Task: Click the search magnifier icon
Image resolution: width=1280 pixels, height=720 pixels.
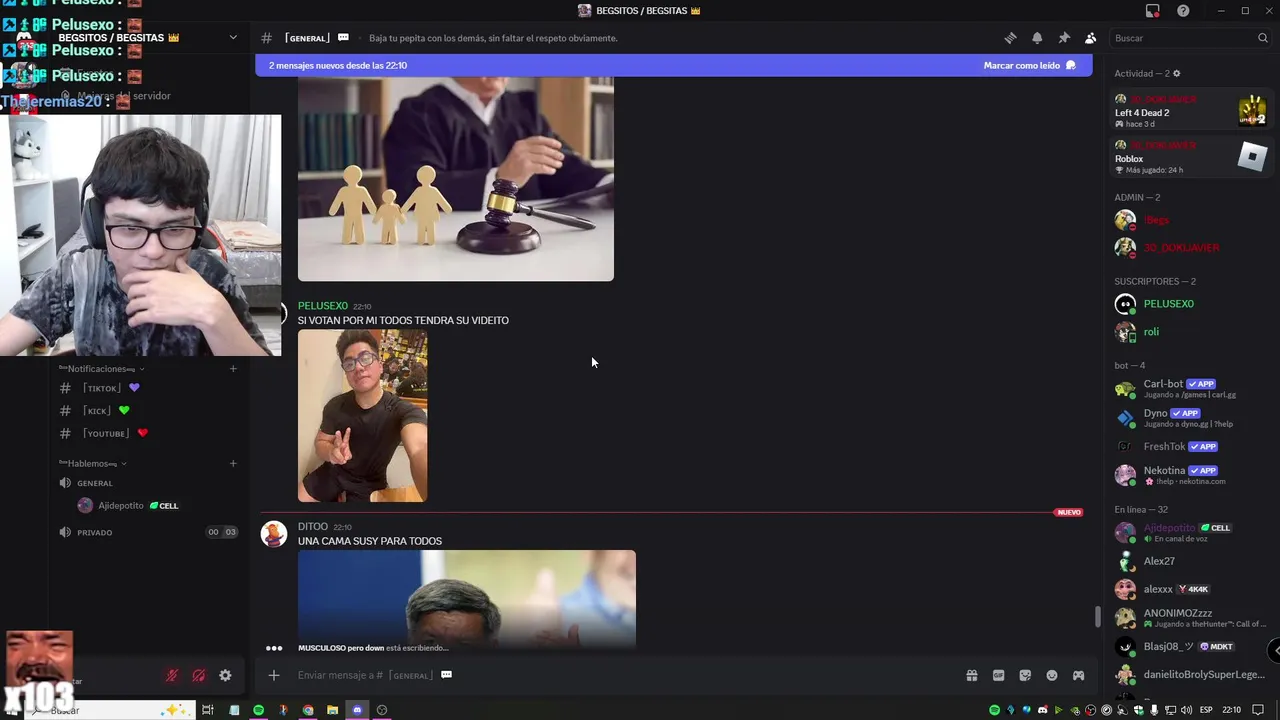Action: point(1262,38)
